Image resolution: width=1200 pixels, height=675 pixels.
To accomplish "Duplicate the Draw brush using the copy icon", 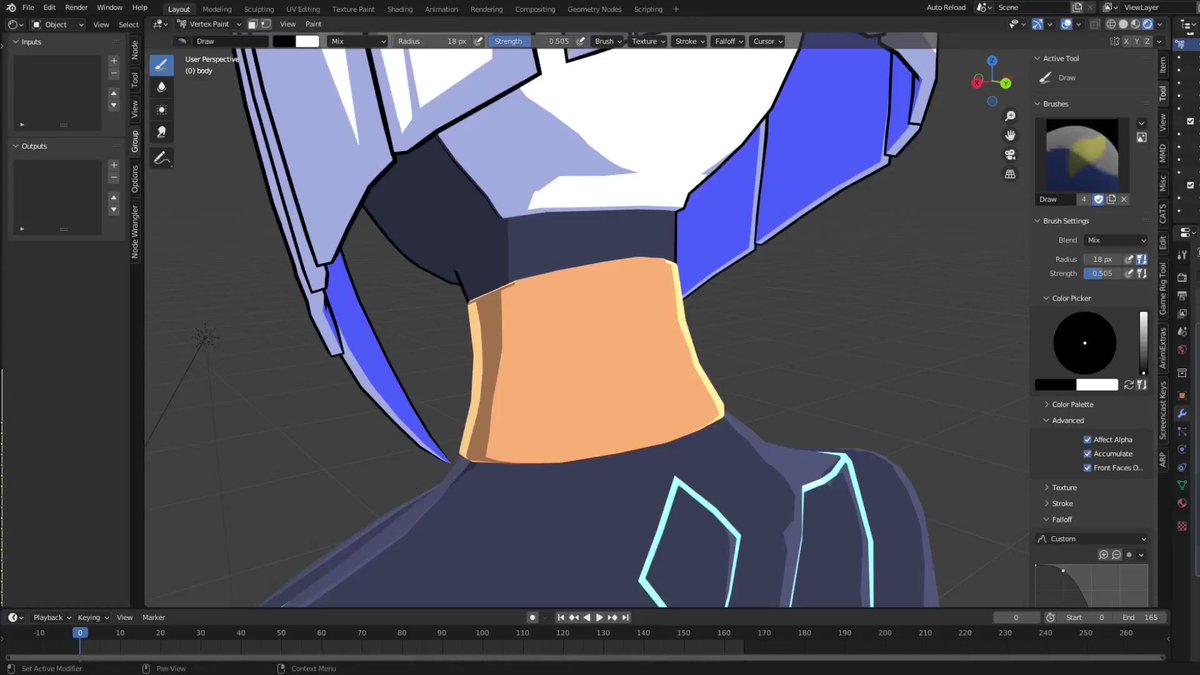I will [1111, 199].
